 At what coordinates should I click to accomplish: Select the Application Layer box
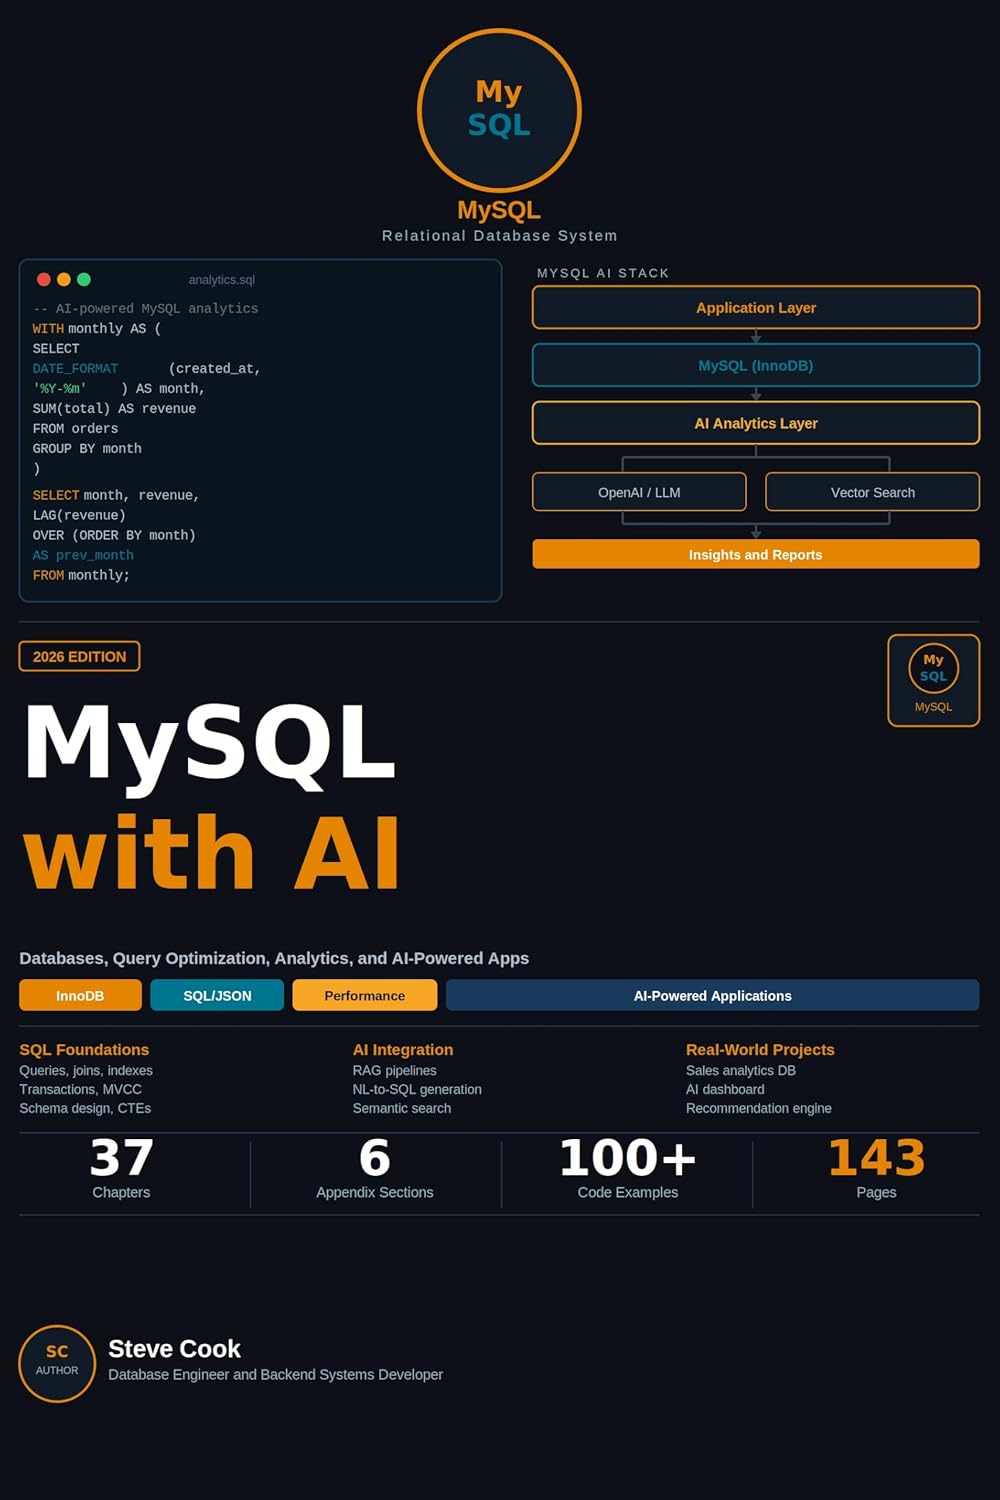click(756, 308)
